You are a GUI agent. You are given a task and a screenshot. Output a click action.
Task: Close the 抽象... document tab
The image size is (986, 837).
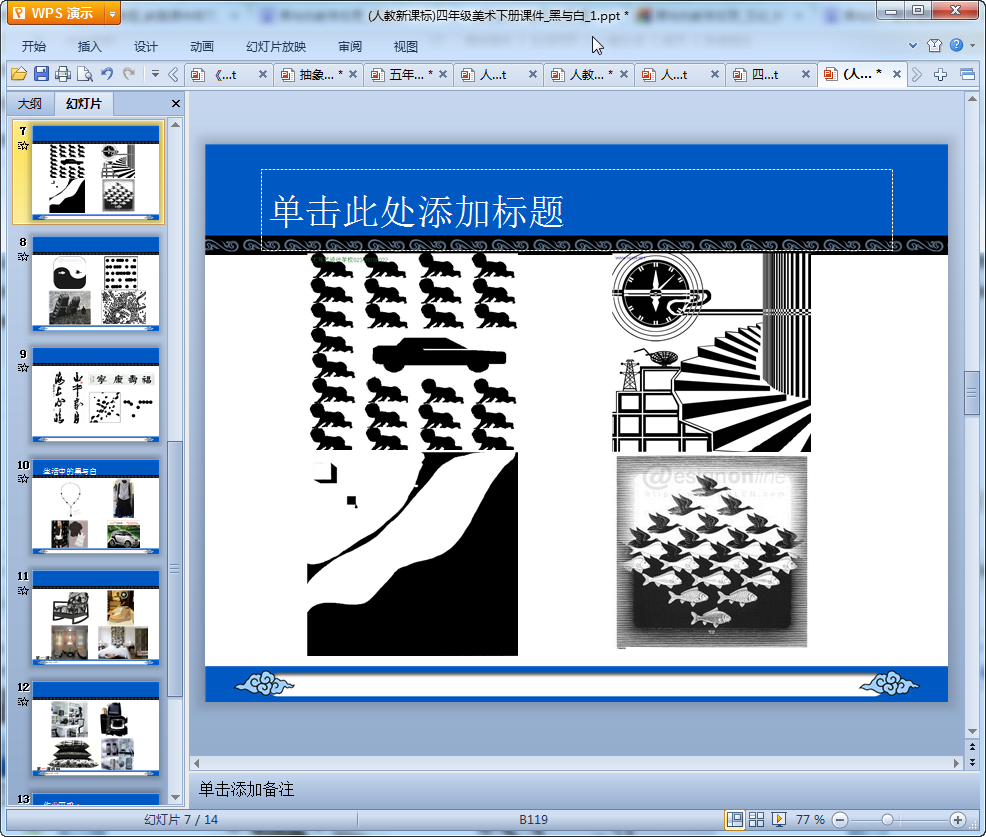click(x=353, y=74)
